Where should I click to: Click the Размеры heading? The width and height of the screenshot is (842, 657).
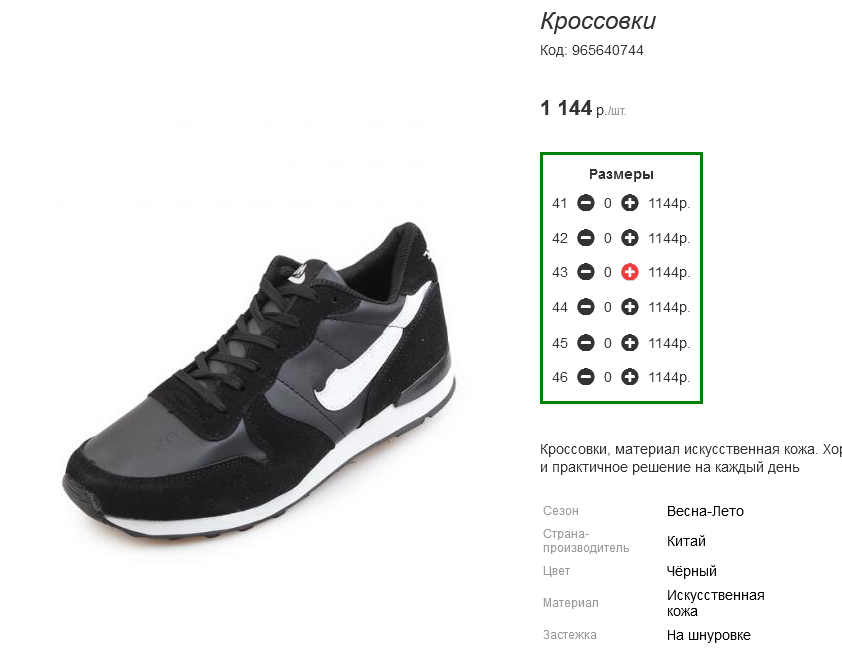click(x=621, y=174)
